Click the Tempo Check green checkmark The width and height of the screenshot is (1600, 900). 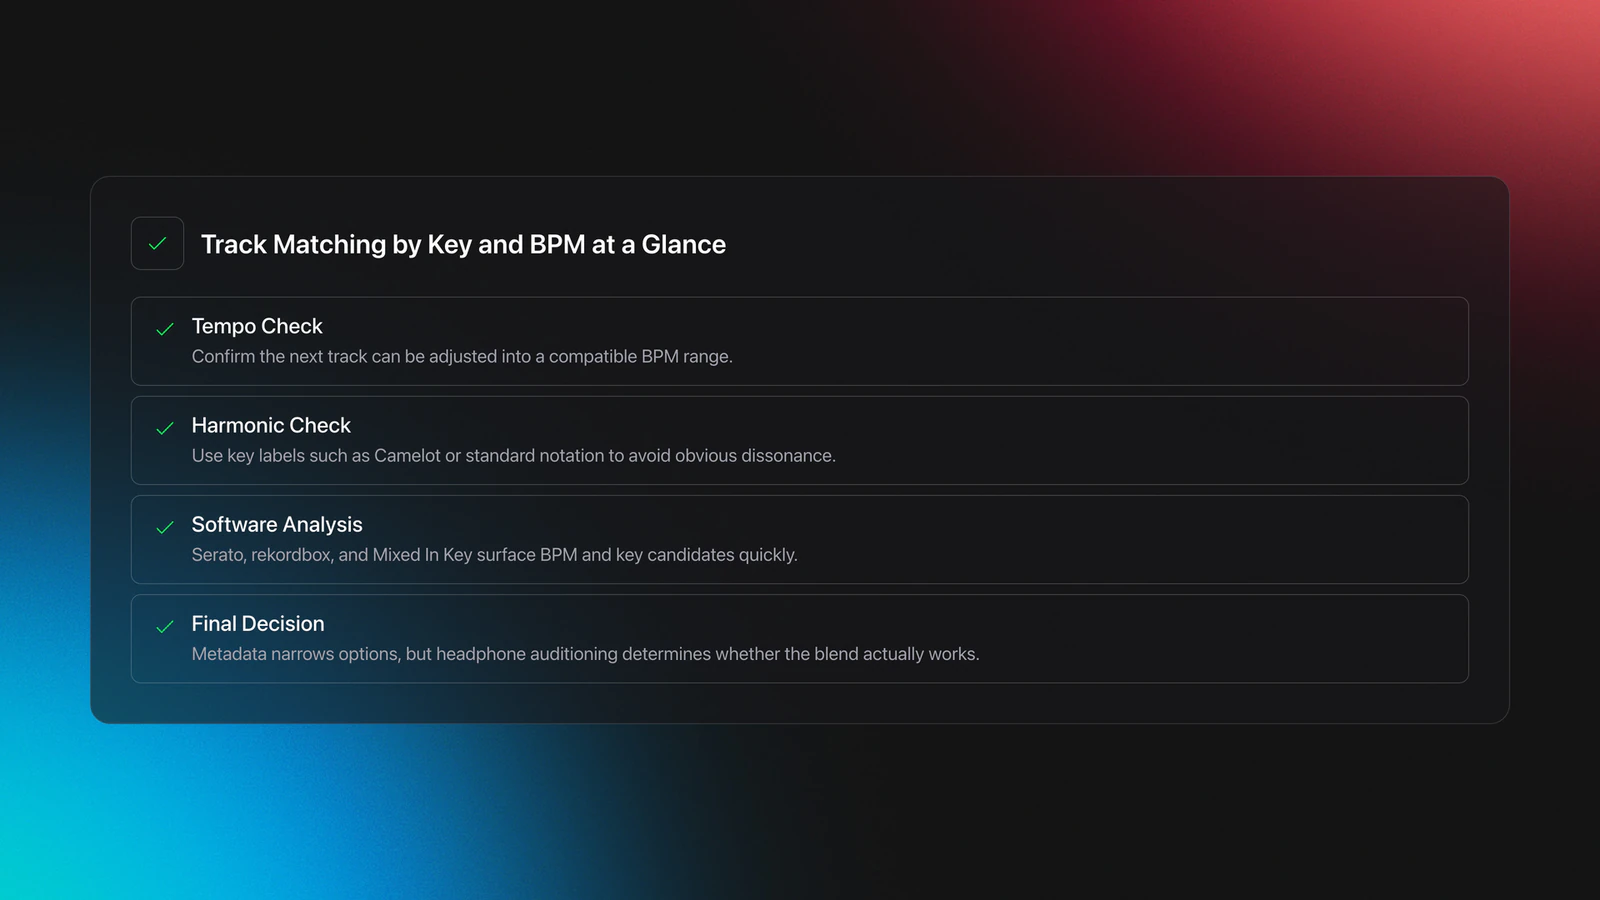point(165,329)
